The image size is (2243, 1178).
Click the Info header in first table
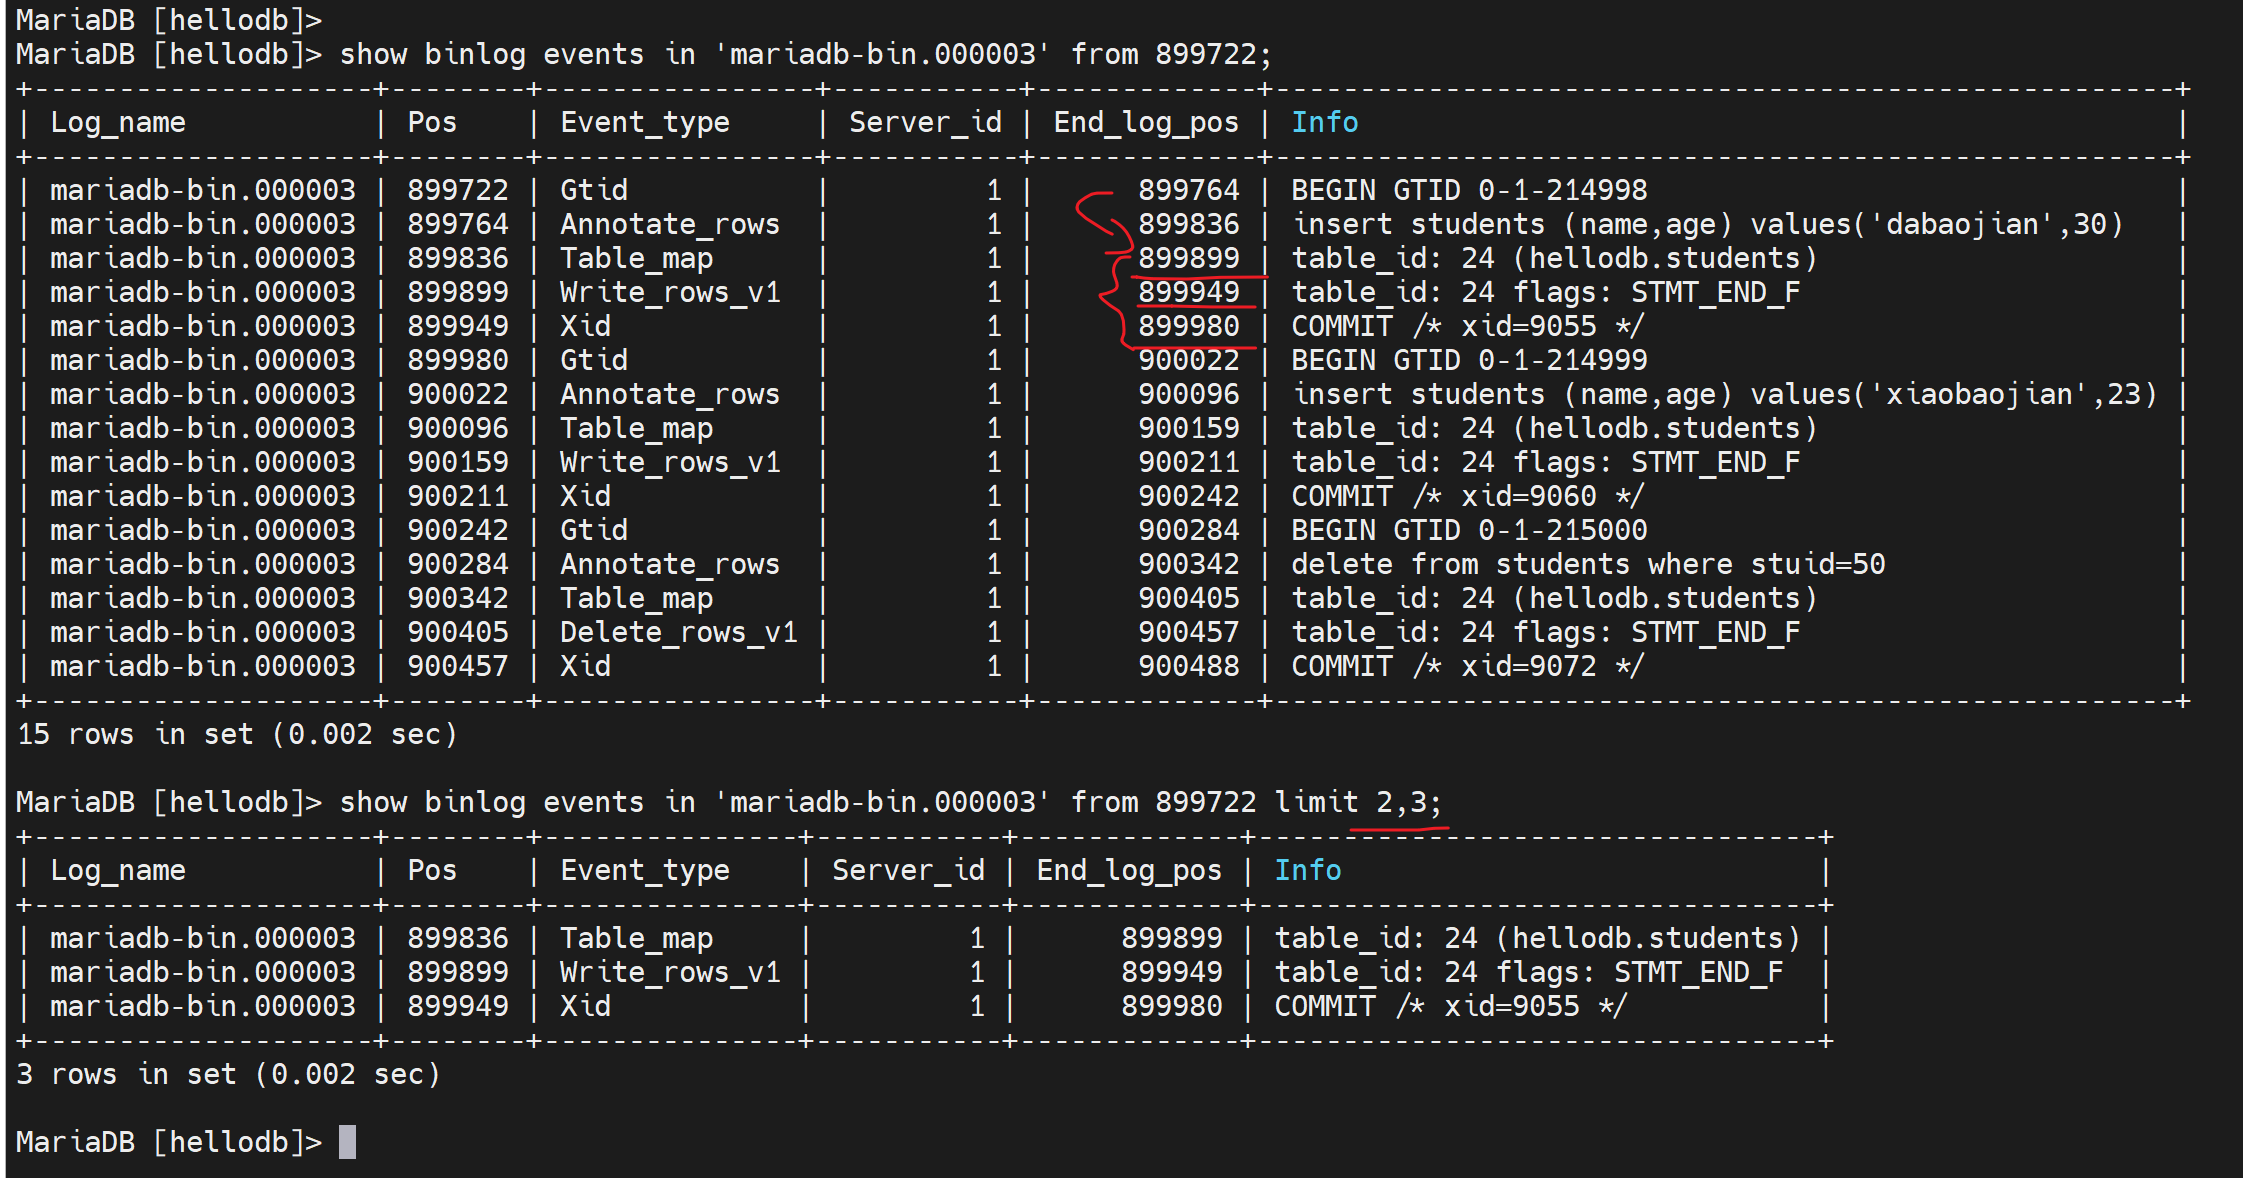pos(1324,122)
